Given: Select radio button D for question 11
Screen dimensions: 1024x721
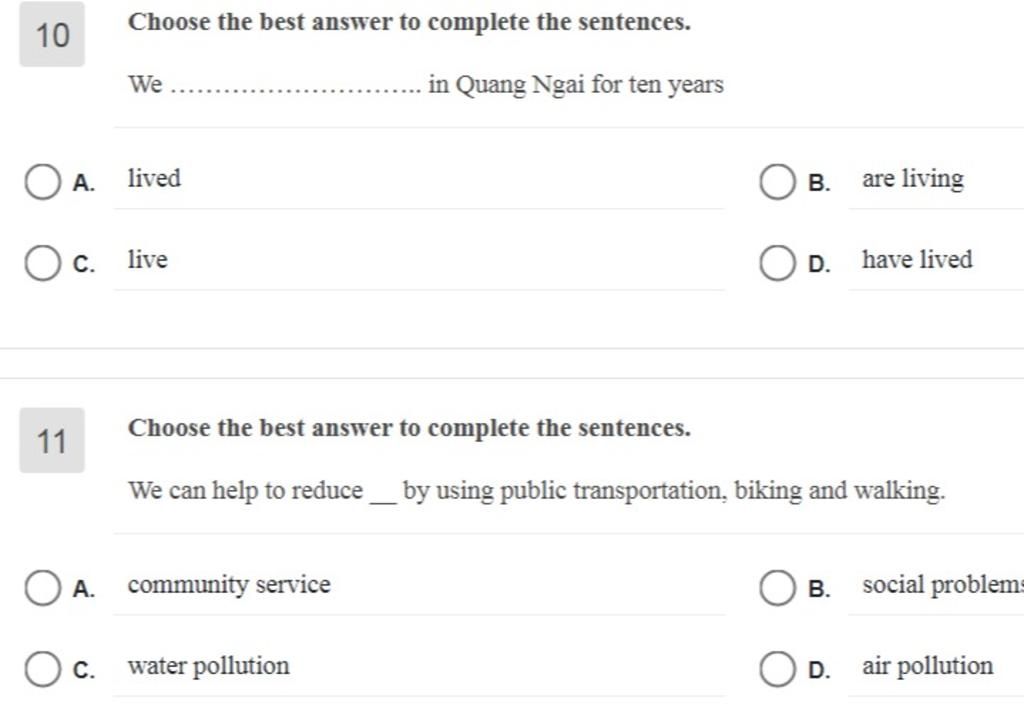Looking at the screenshot, I should point(778,669).
